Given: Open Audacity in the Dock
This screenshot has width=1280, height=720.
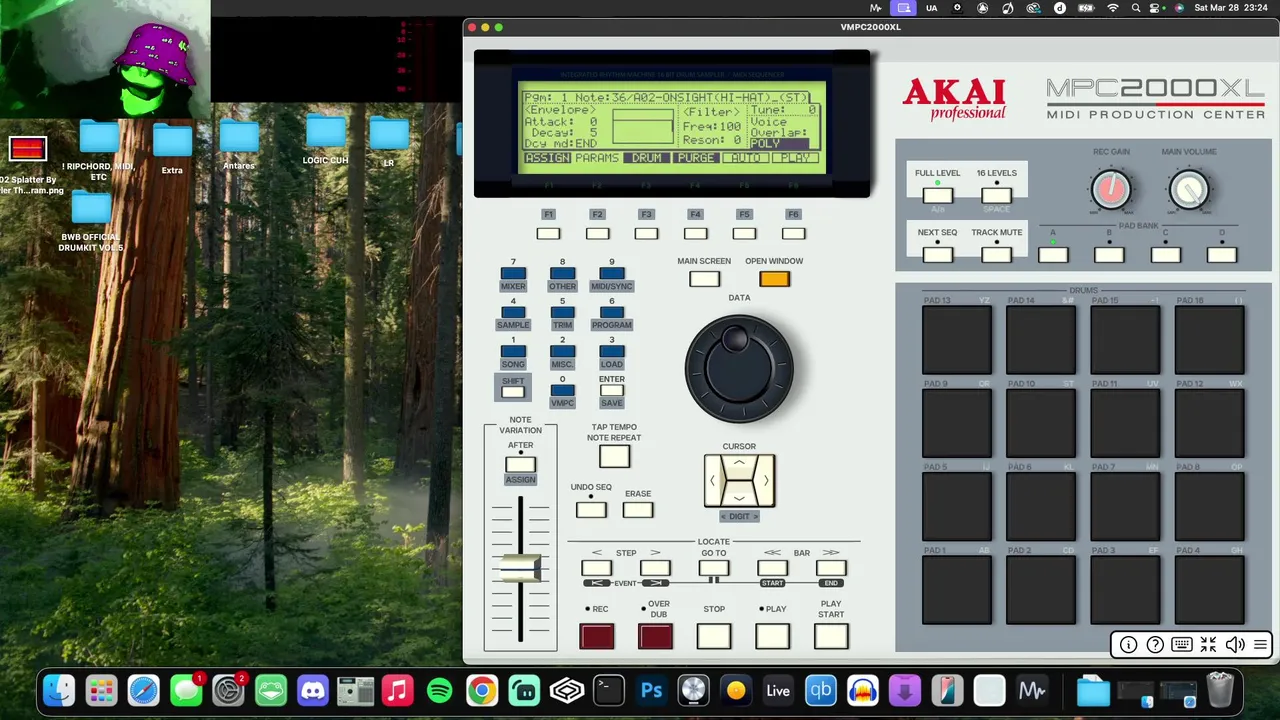Looking at the screenshot, I should [x=862, y=690].
